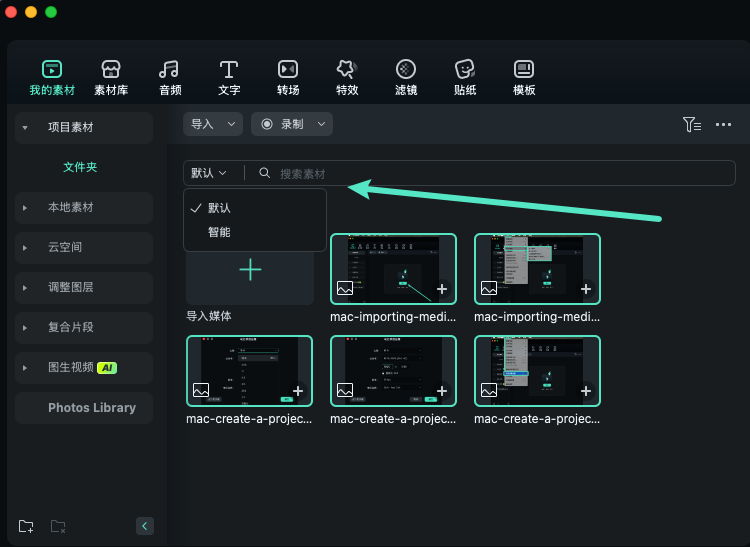Click the new folder icon at bottom
This screenshot has width=750, height=547.
coord(26,526)
